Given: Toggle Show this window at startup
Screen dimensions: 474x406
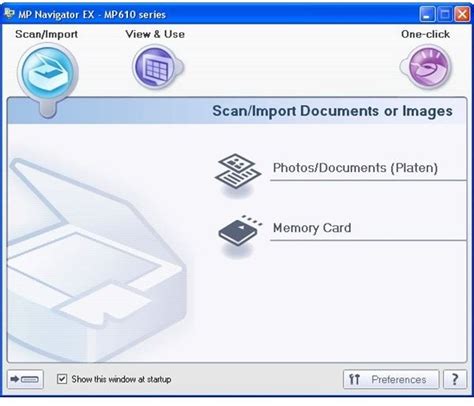Looking at the screenshot, I should point(62,379).
